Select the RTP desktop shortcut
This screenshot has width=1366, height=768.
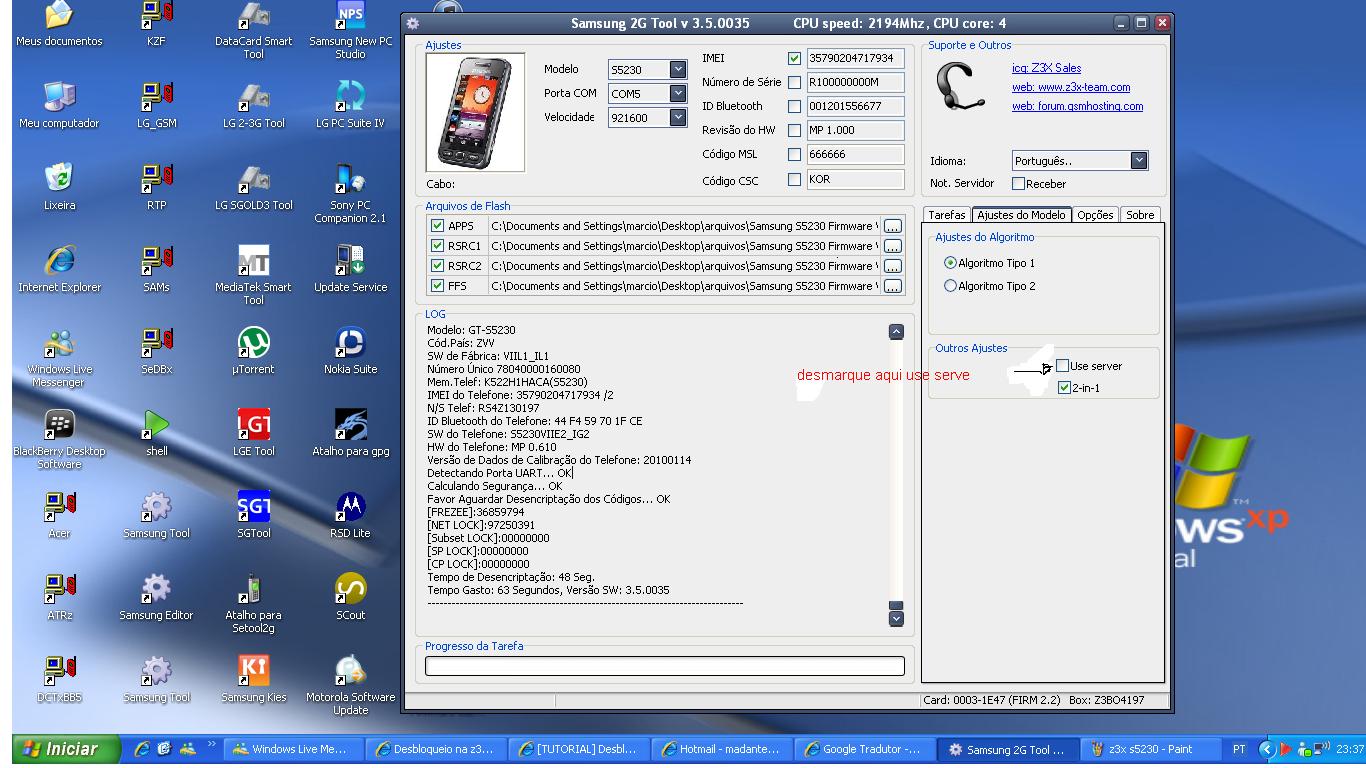point(156,187)
